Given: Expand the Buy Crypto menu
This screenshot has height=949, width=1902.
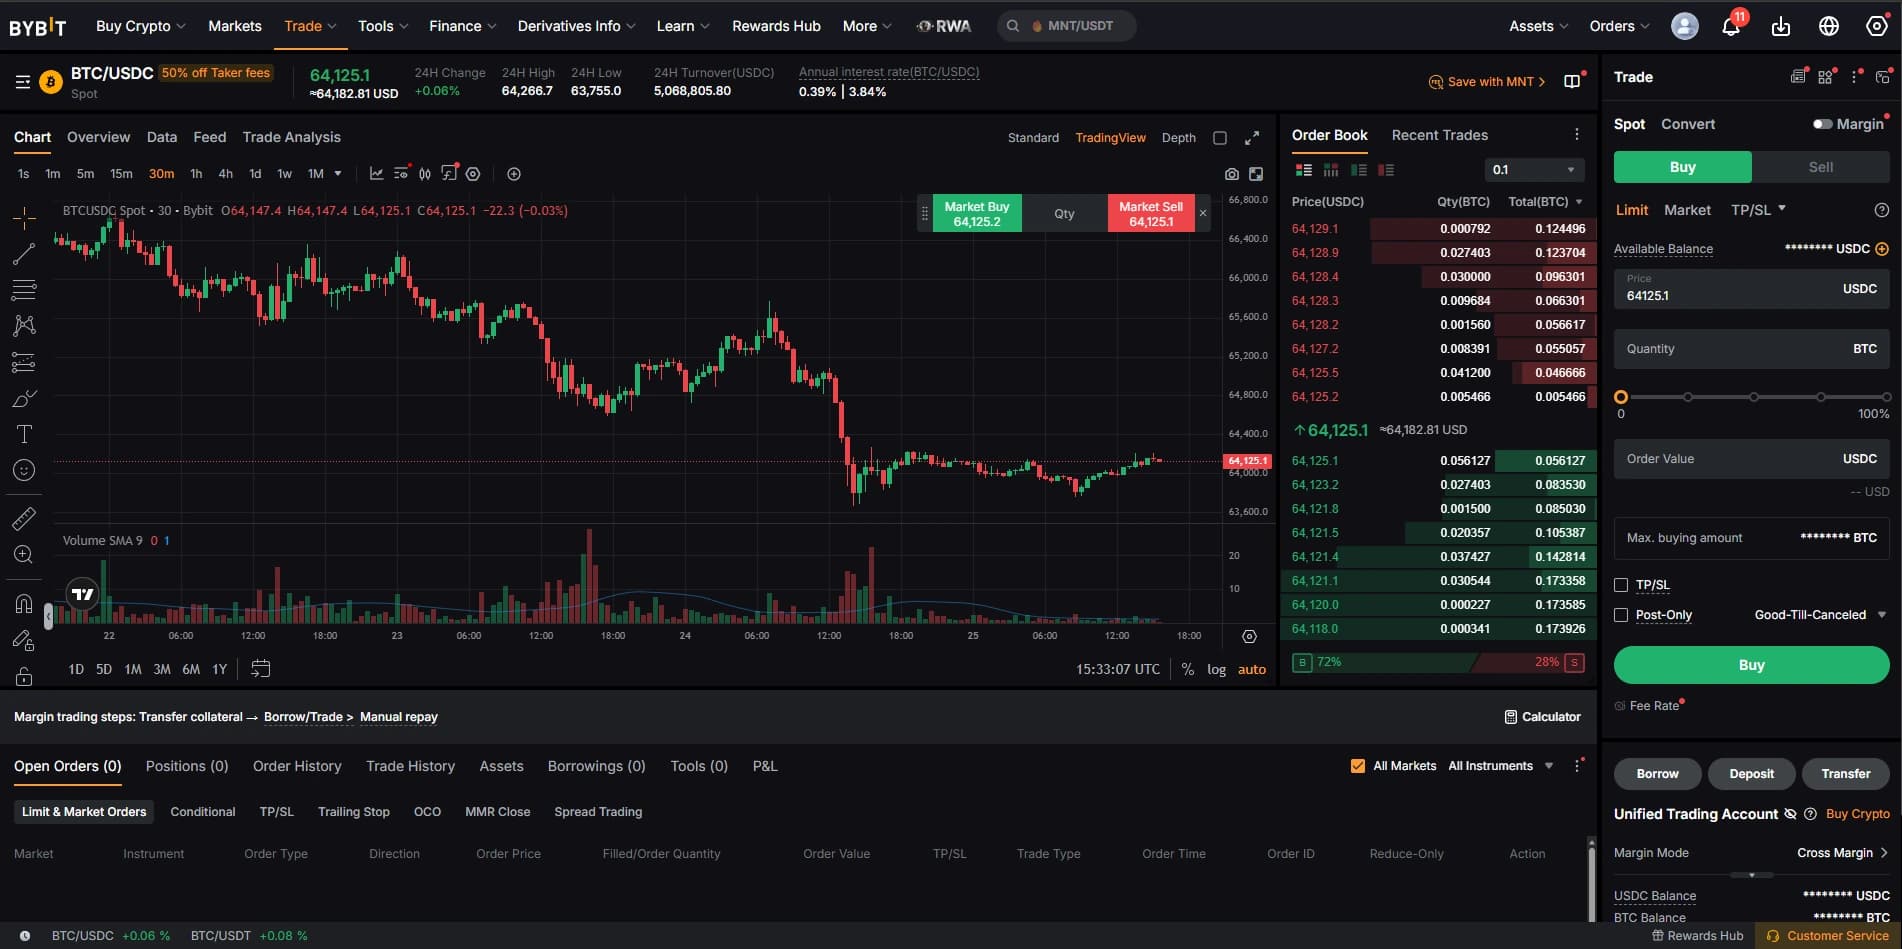Looking at the screenshot, I should click(141, 26).
